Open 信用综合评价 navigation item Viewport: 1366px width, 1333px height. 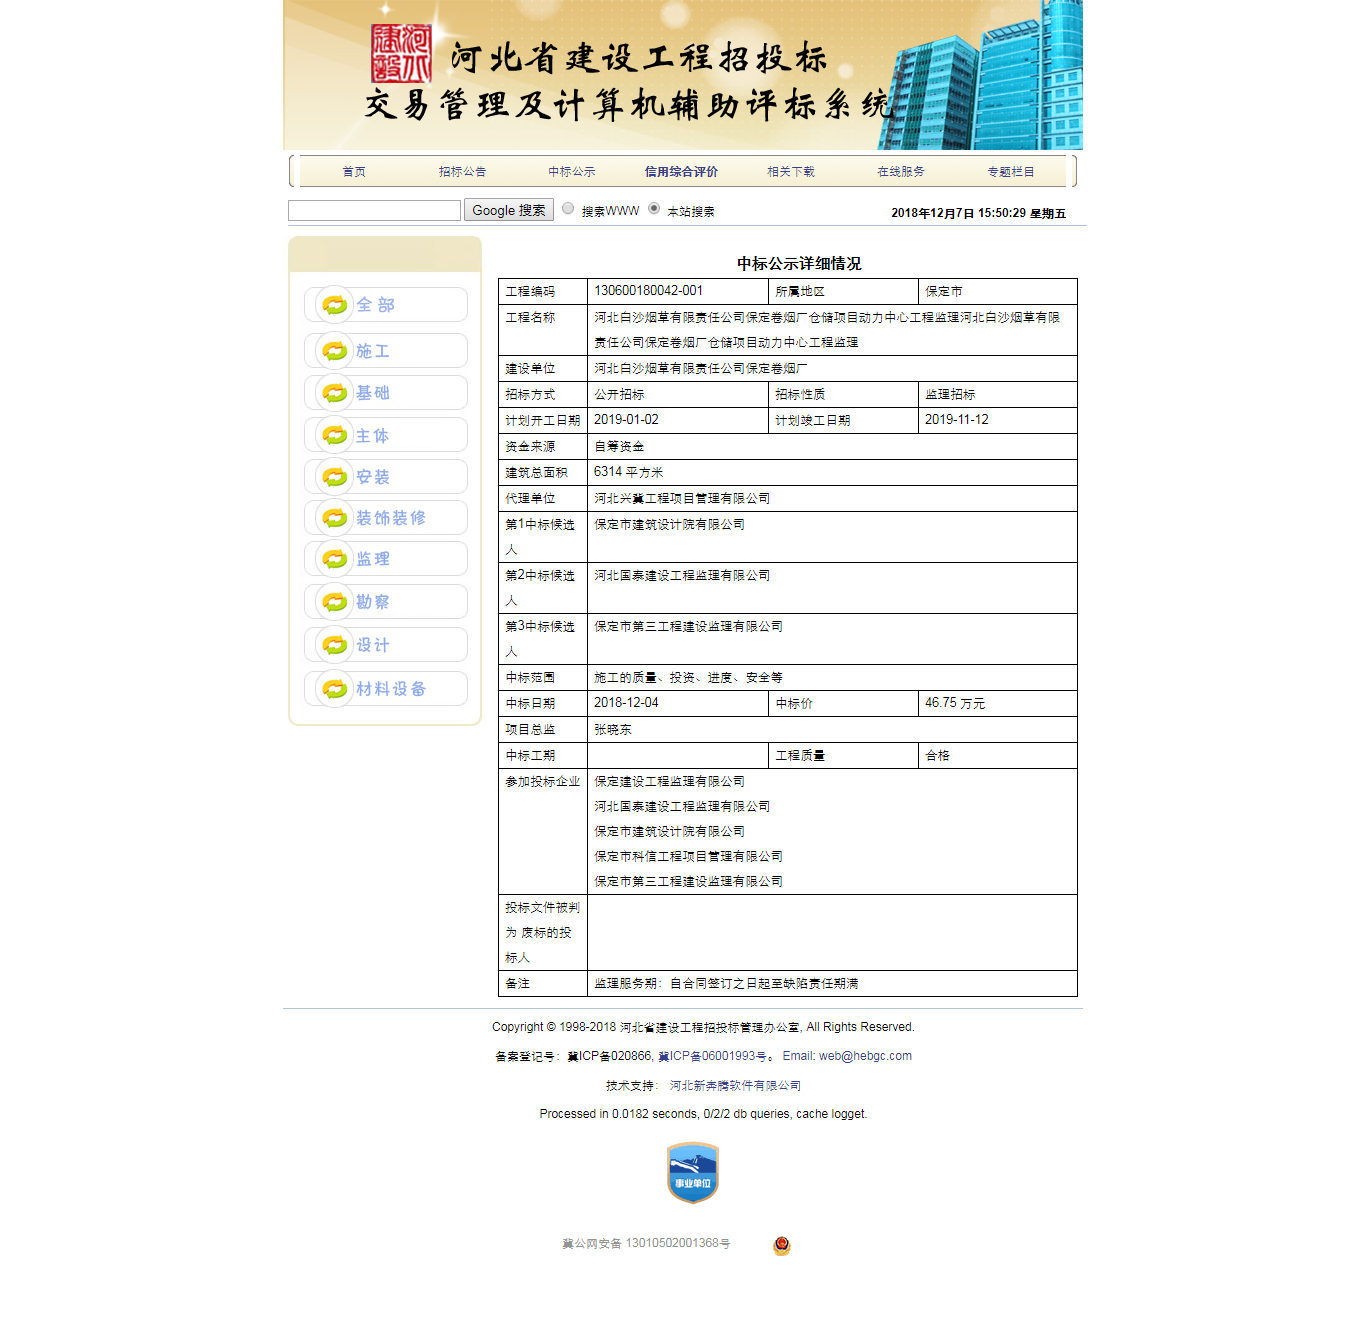(681, 172)
